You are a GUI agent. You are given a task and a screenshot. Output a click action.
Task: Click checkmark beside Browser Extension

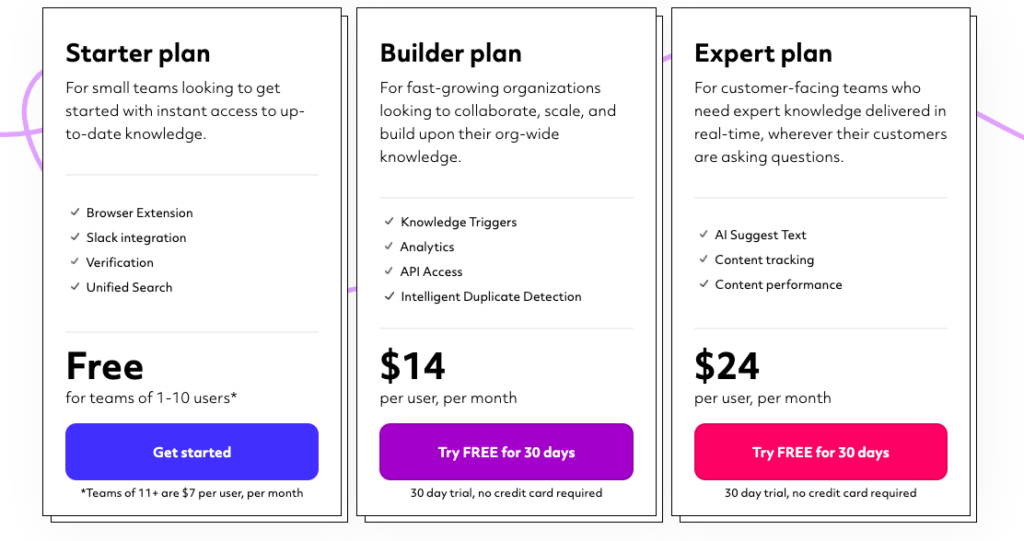click(75, 212)
